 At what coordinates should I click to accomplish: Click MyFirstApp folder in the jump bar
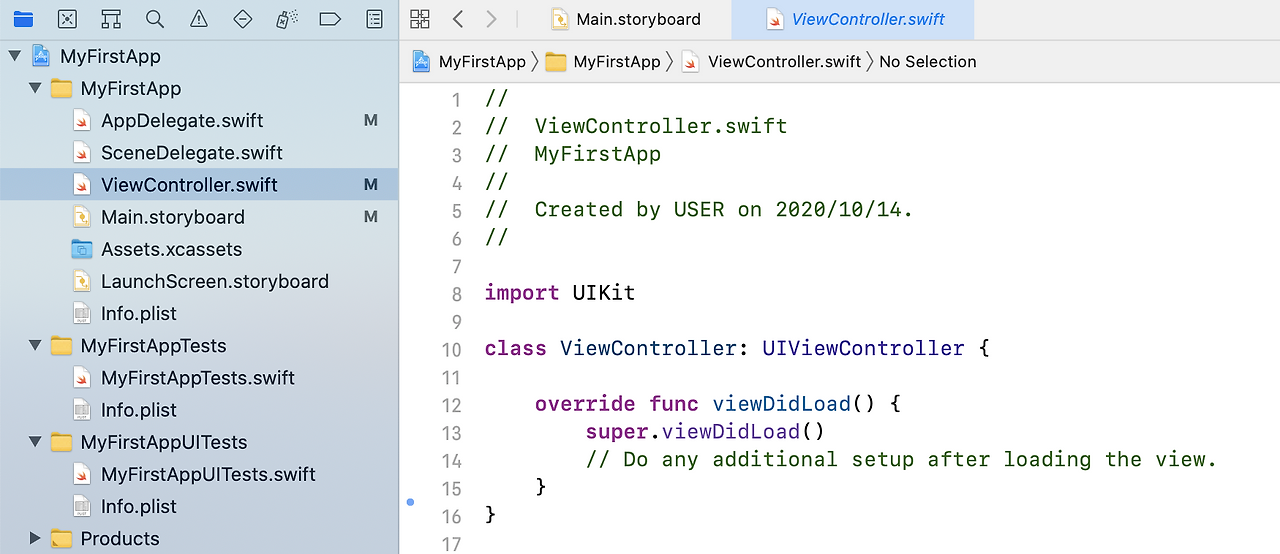coord(603,62)
